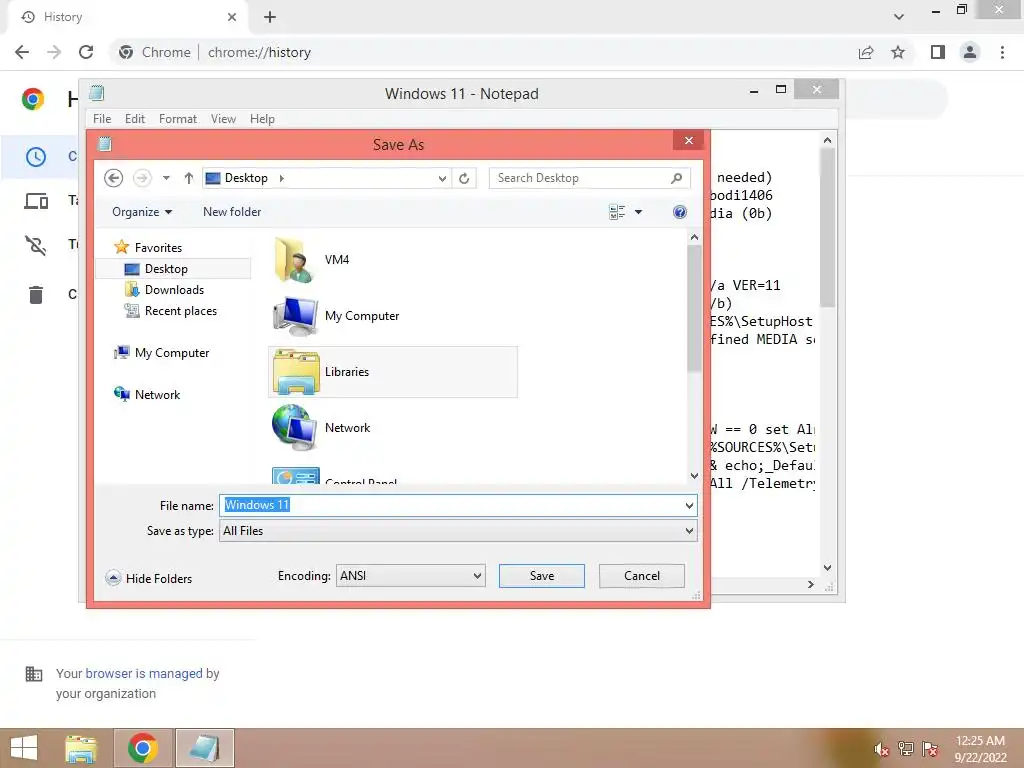The image size is (1024, 768).
Task: Select the VM4 user folder icon
Action: (x=295, y=259)
